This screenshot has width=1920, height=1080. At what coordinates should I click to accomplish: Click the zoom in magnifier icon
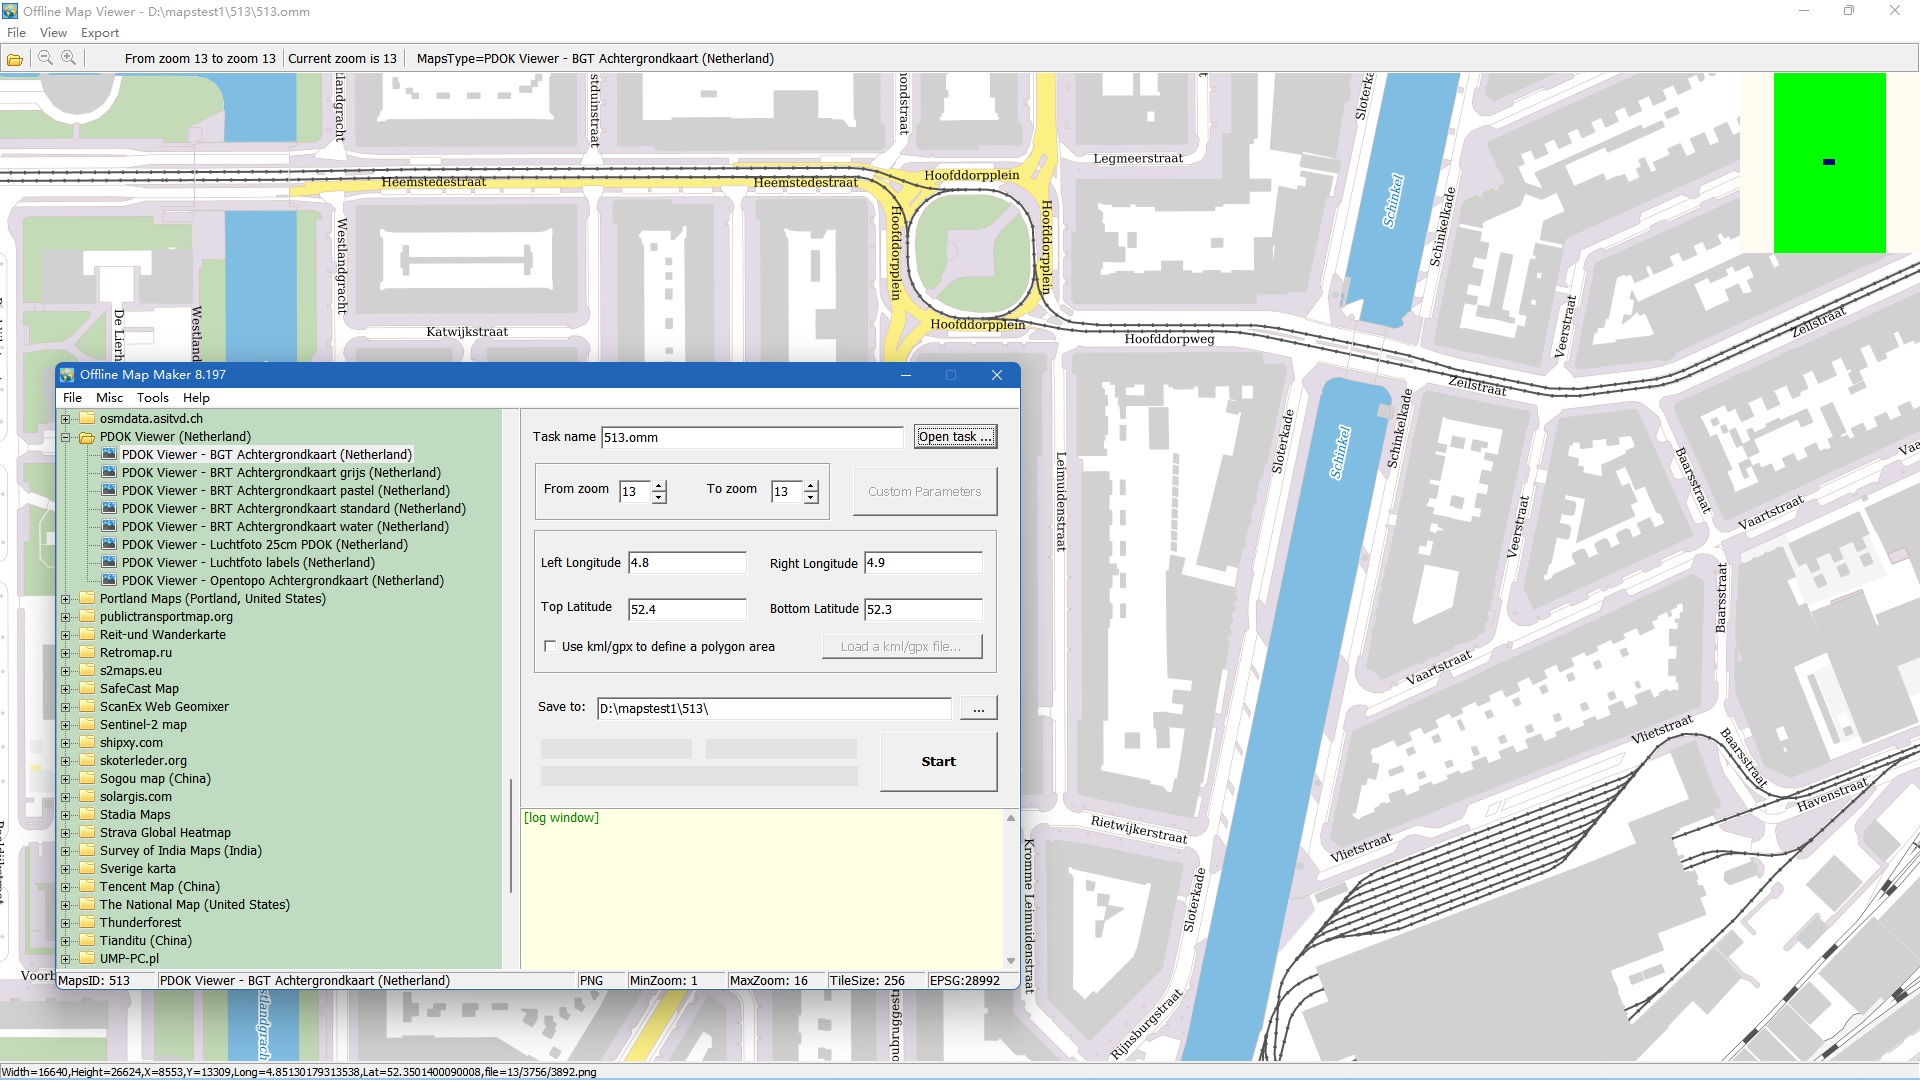coord(68,58)
